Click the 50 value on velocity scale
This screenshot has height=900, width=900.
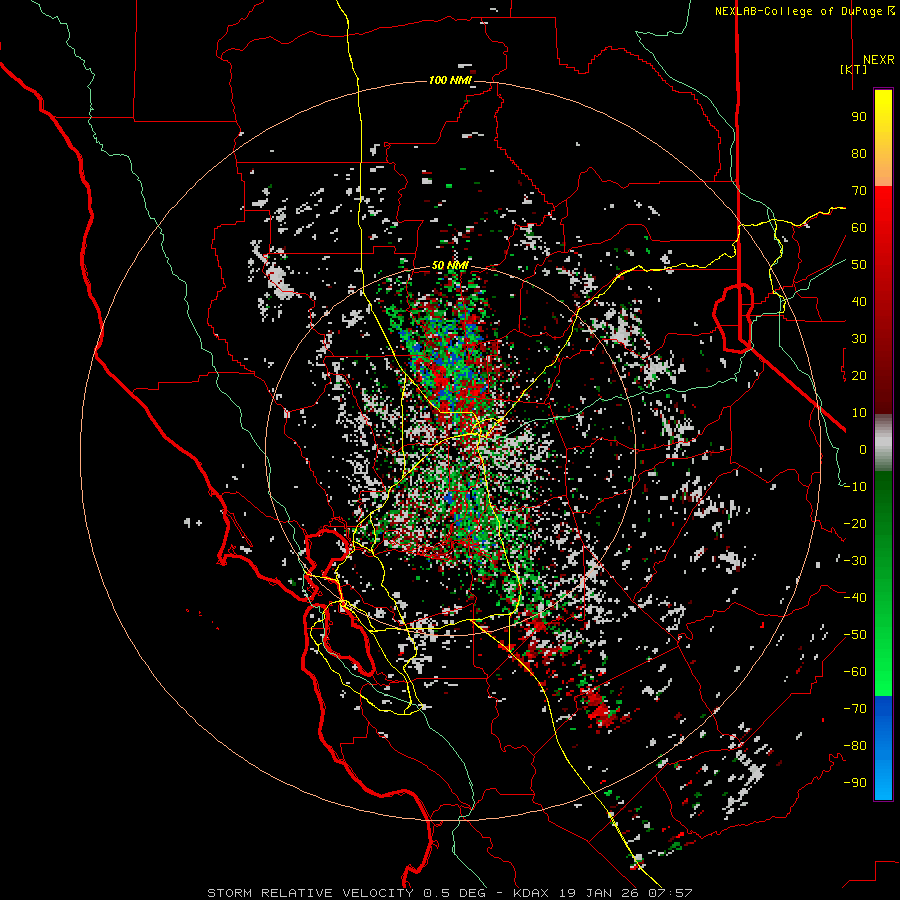[859, 265]
